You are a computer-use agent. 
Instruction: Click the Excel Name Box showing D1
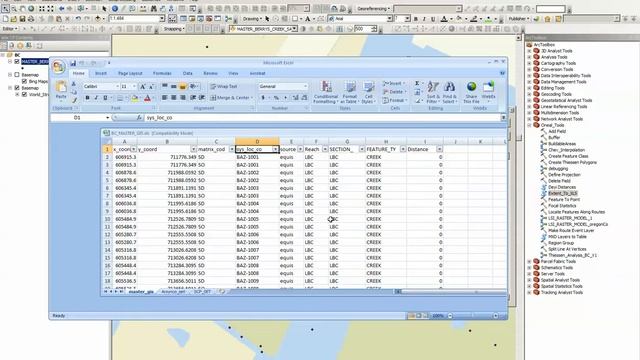point(78,118)
